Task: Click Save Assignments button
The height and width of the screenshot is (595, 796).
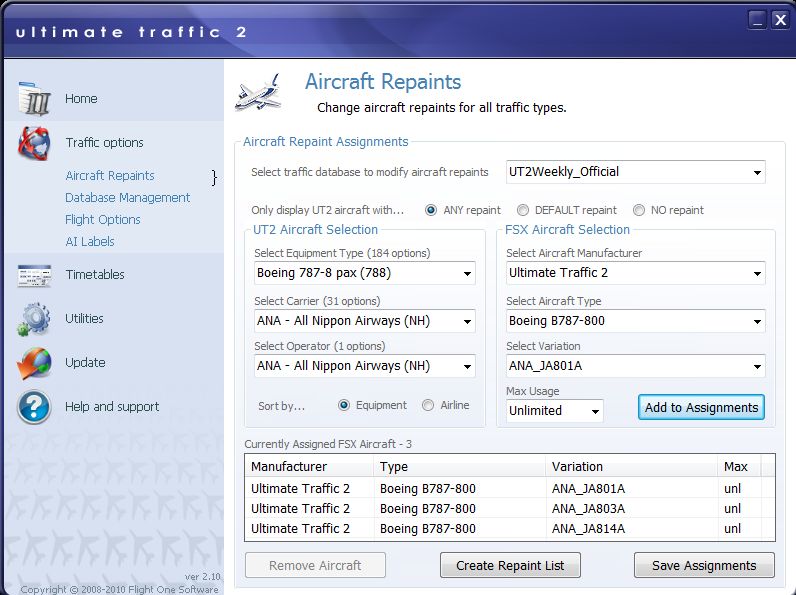Action: click(x=704, y=566)
